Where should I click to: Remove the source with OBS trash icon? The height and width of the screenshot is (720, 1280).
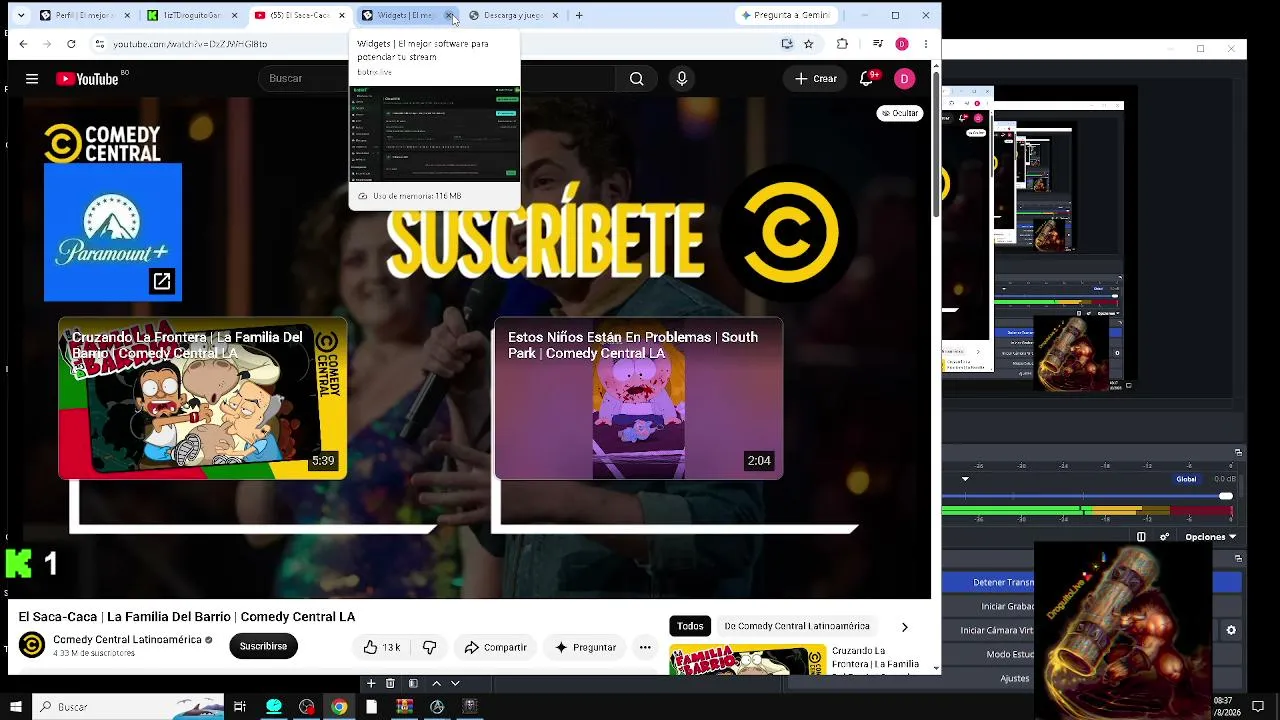390,683
